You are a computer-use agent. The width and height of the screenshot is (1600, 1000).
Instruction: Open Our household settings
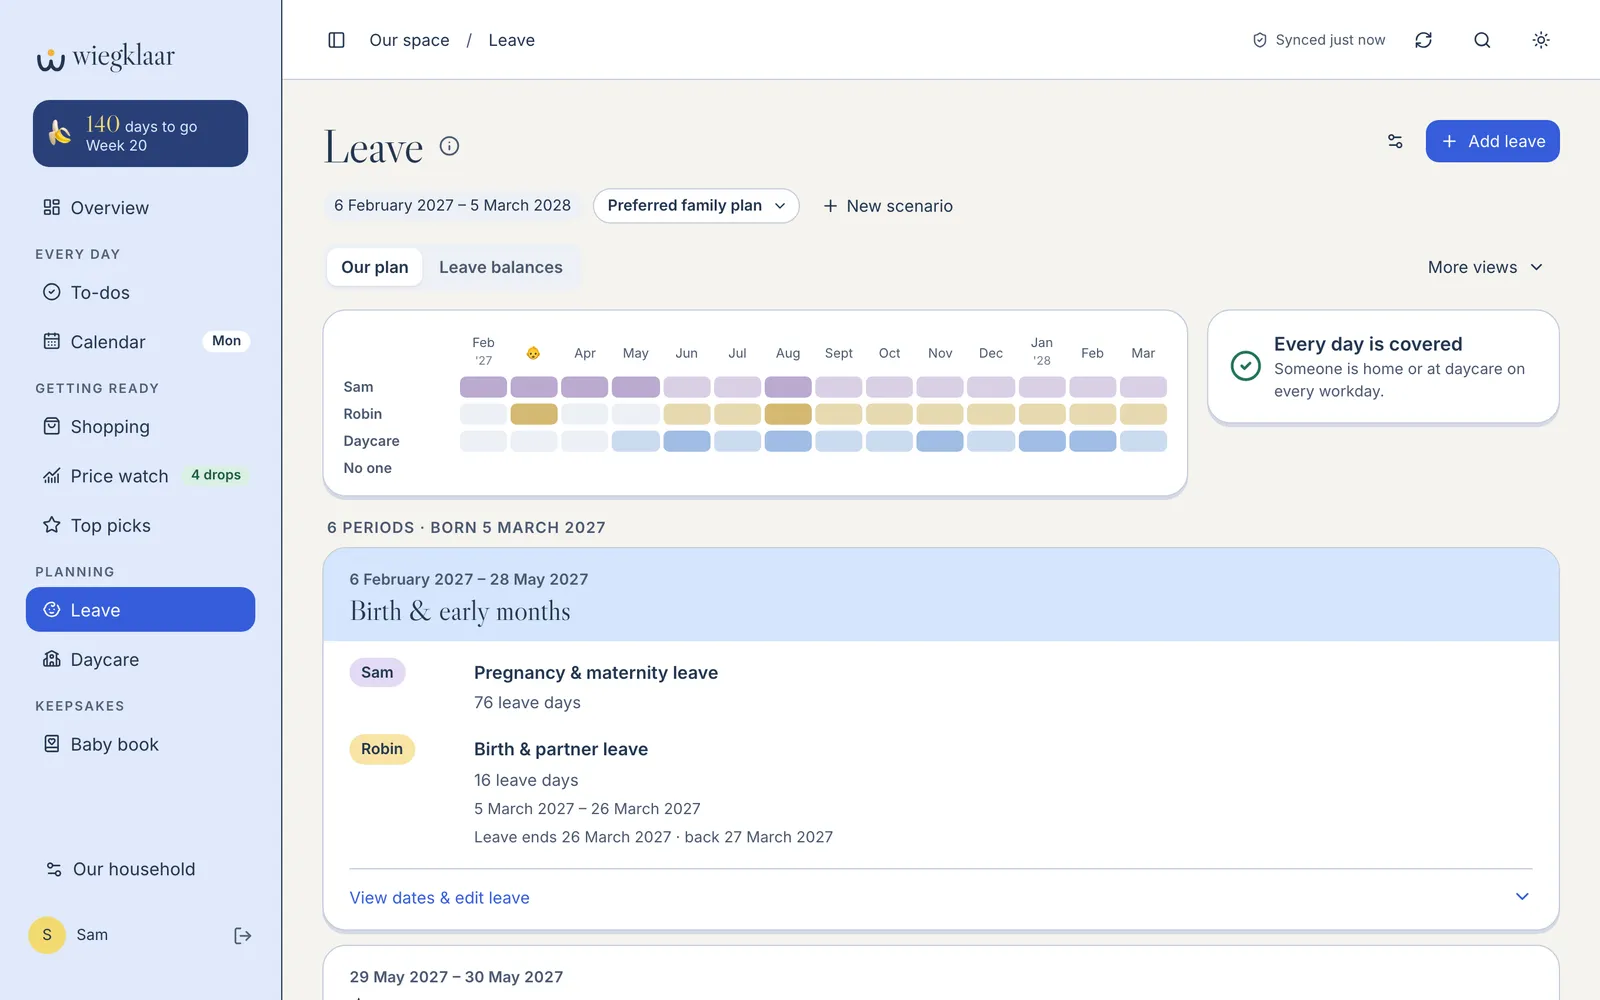(140, 870)
